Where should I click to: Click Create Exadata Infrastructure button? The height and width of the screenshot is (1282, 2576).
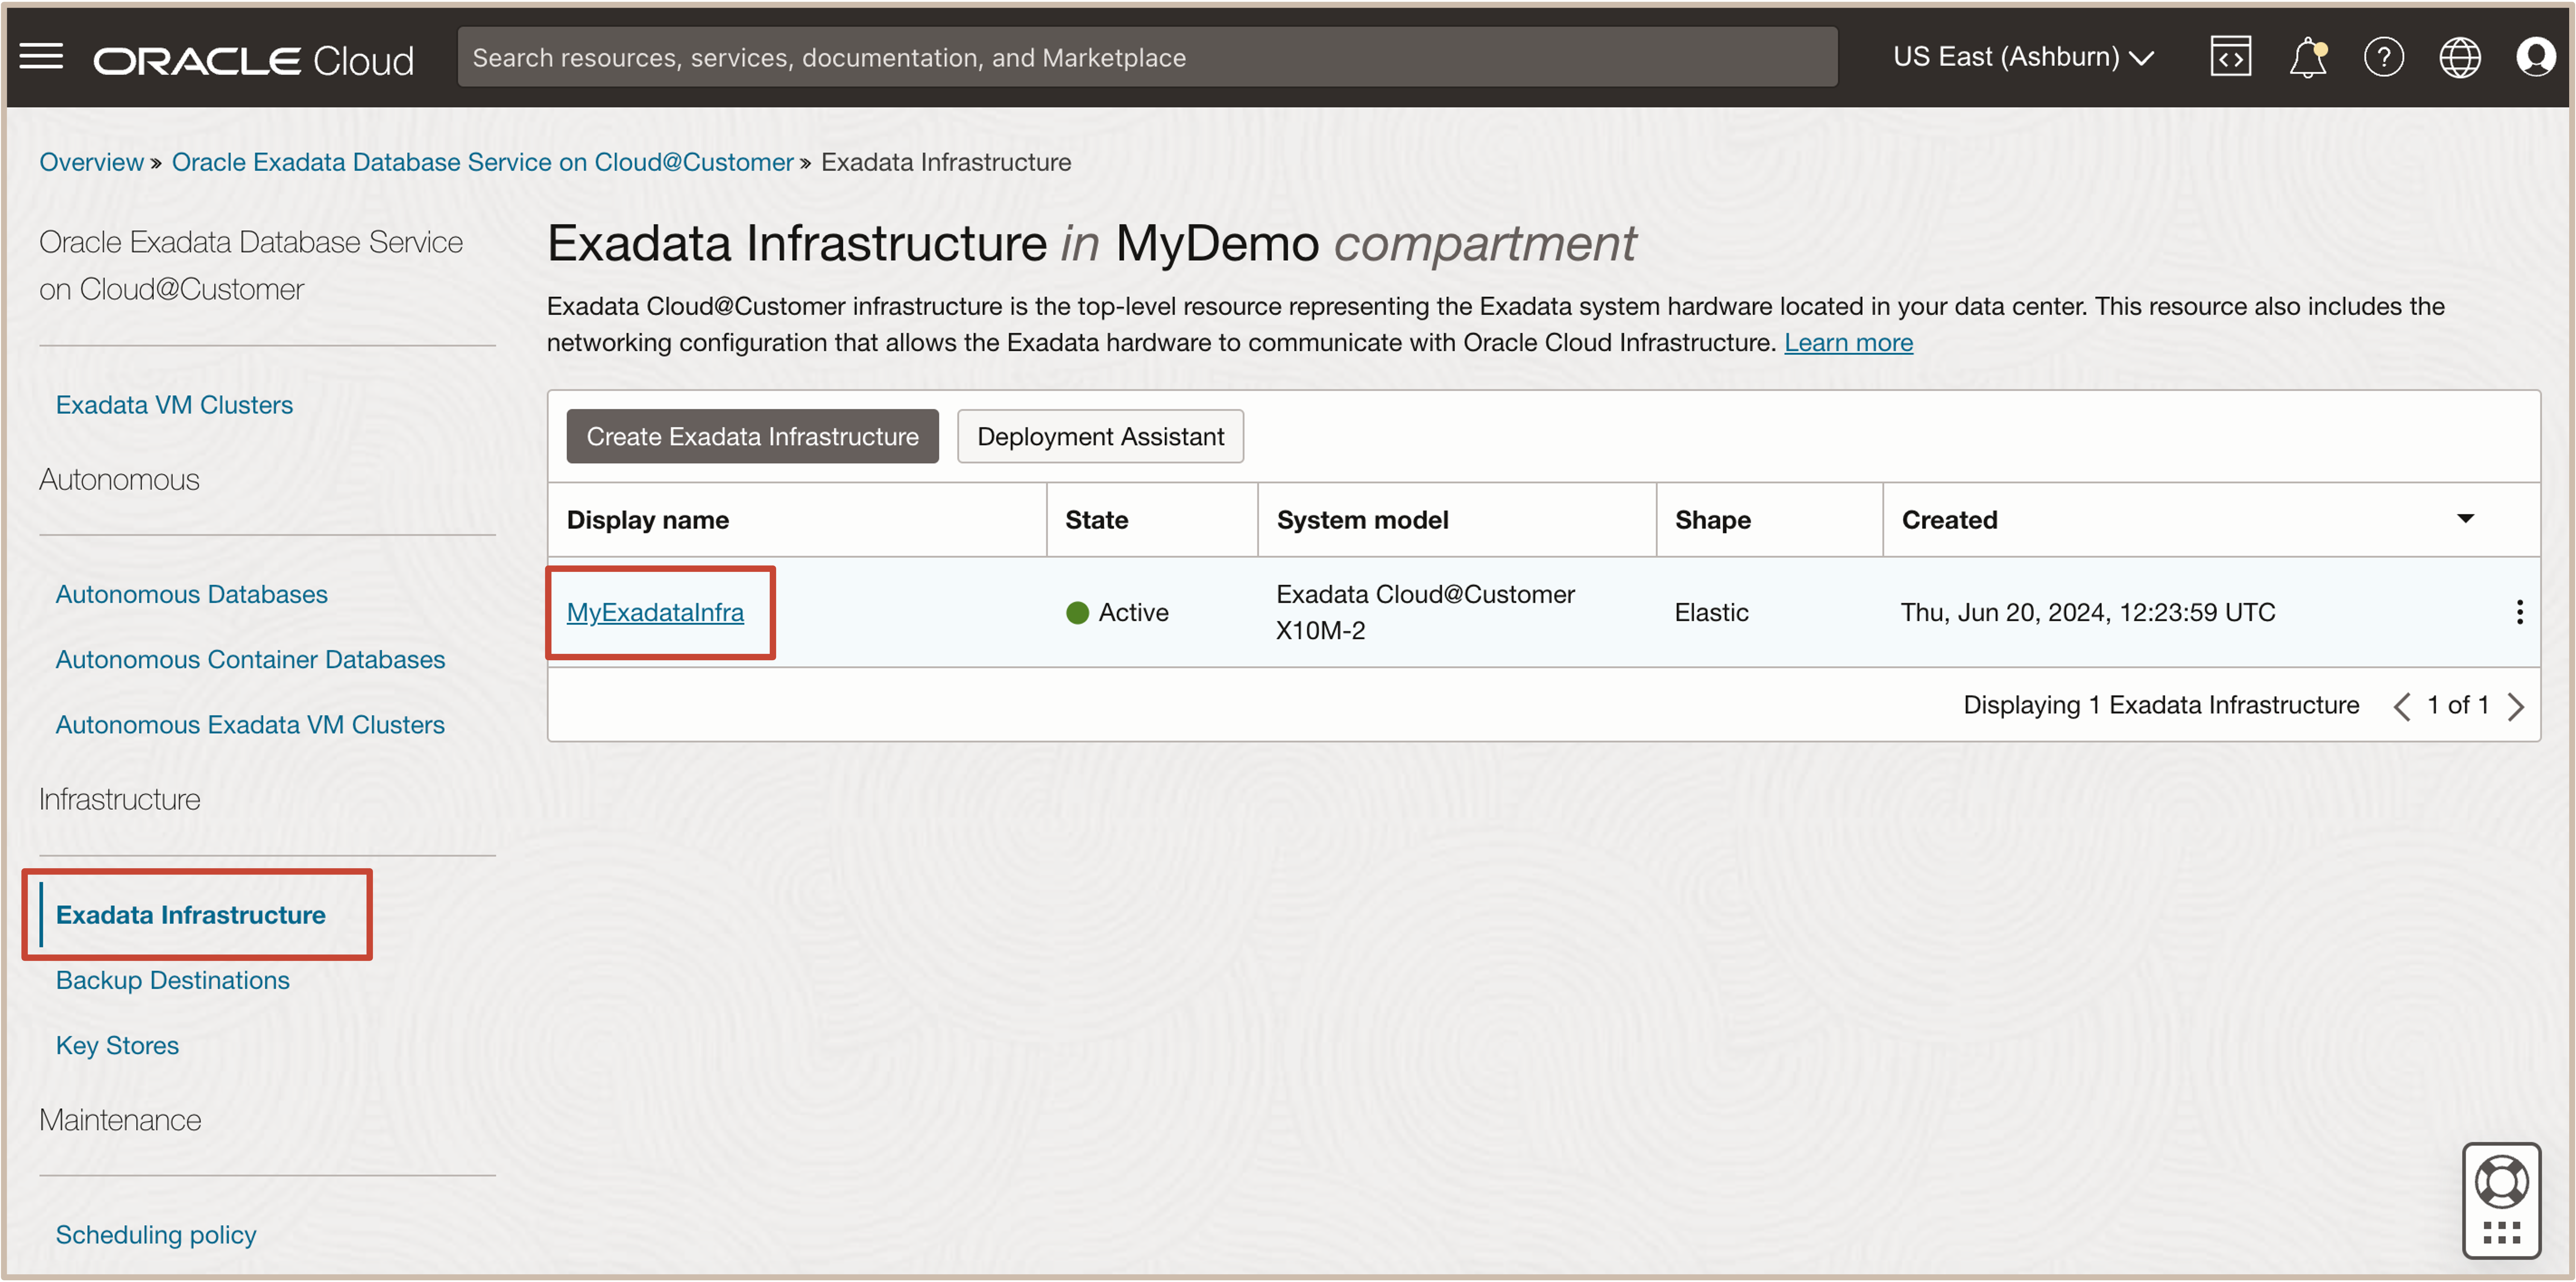pyautogui.click(x=752, y=436)
